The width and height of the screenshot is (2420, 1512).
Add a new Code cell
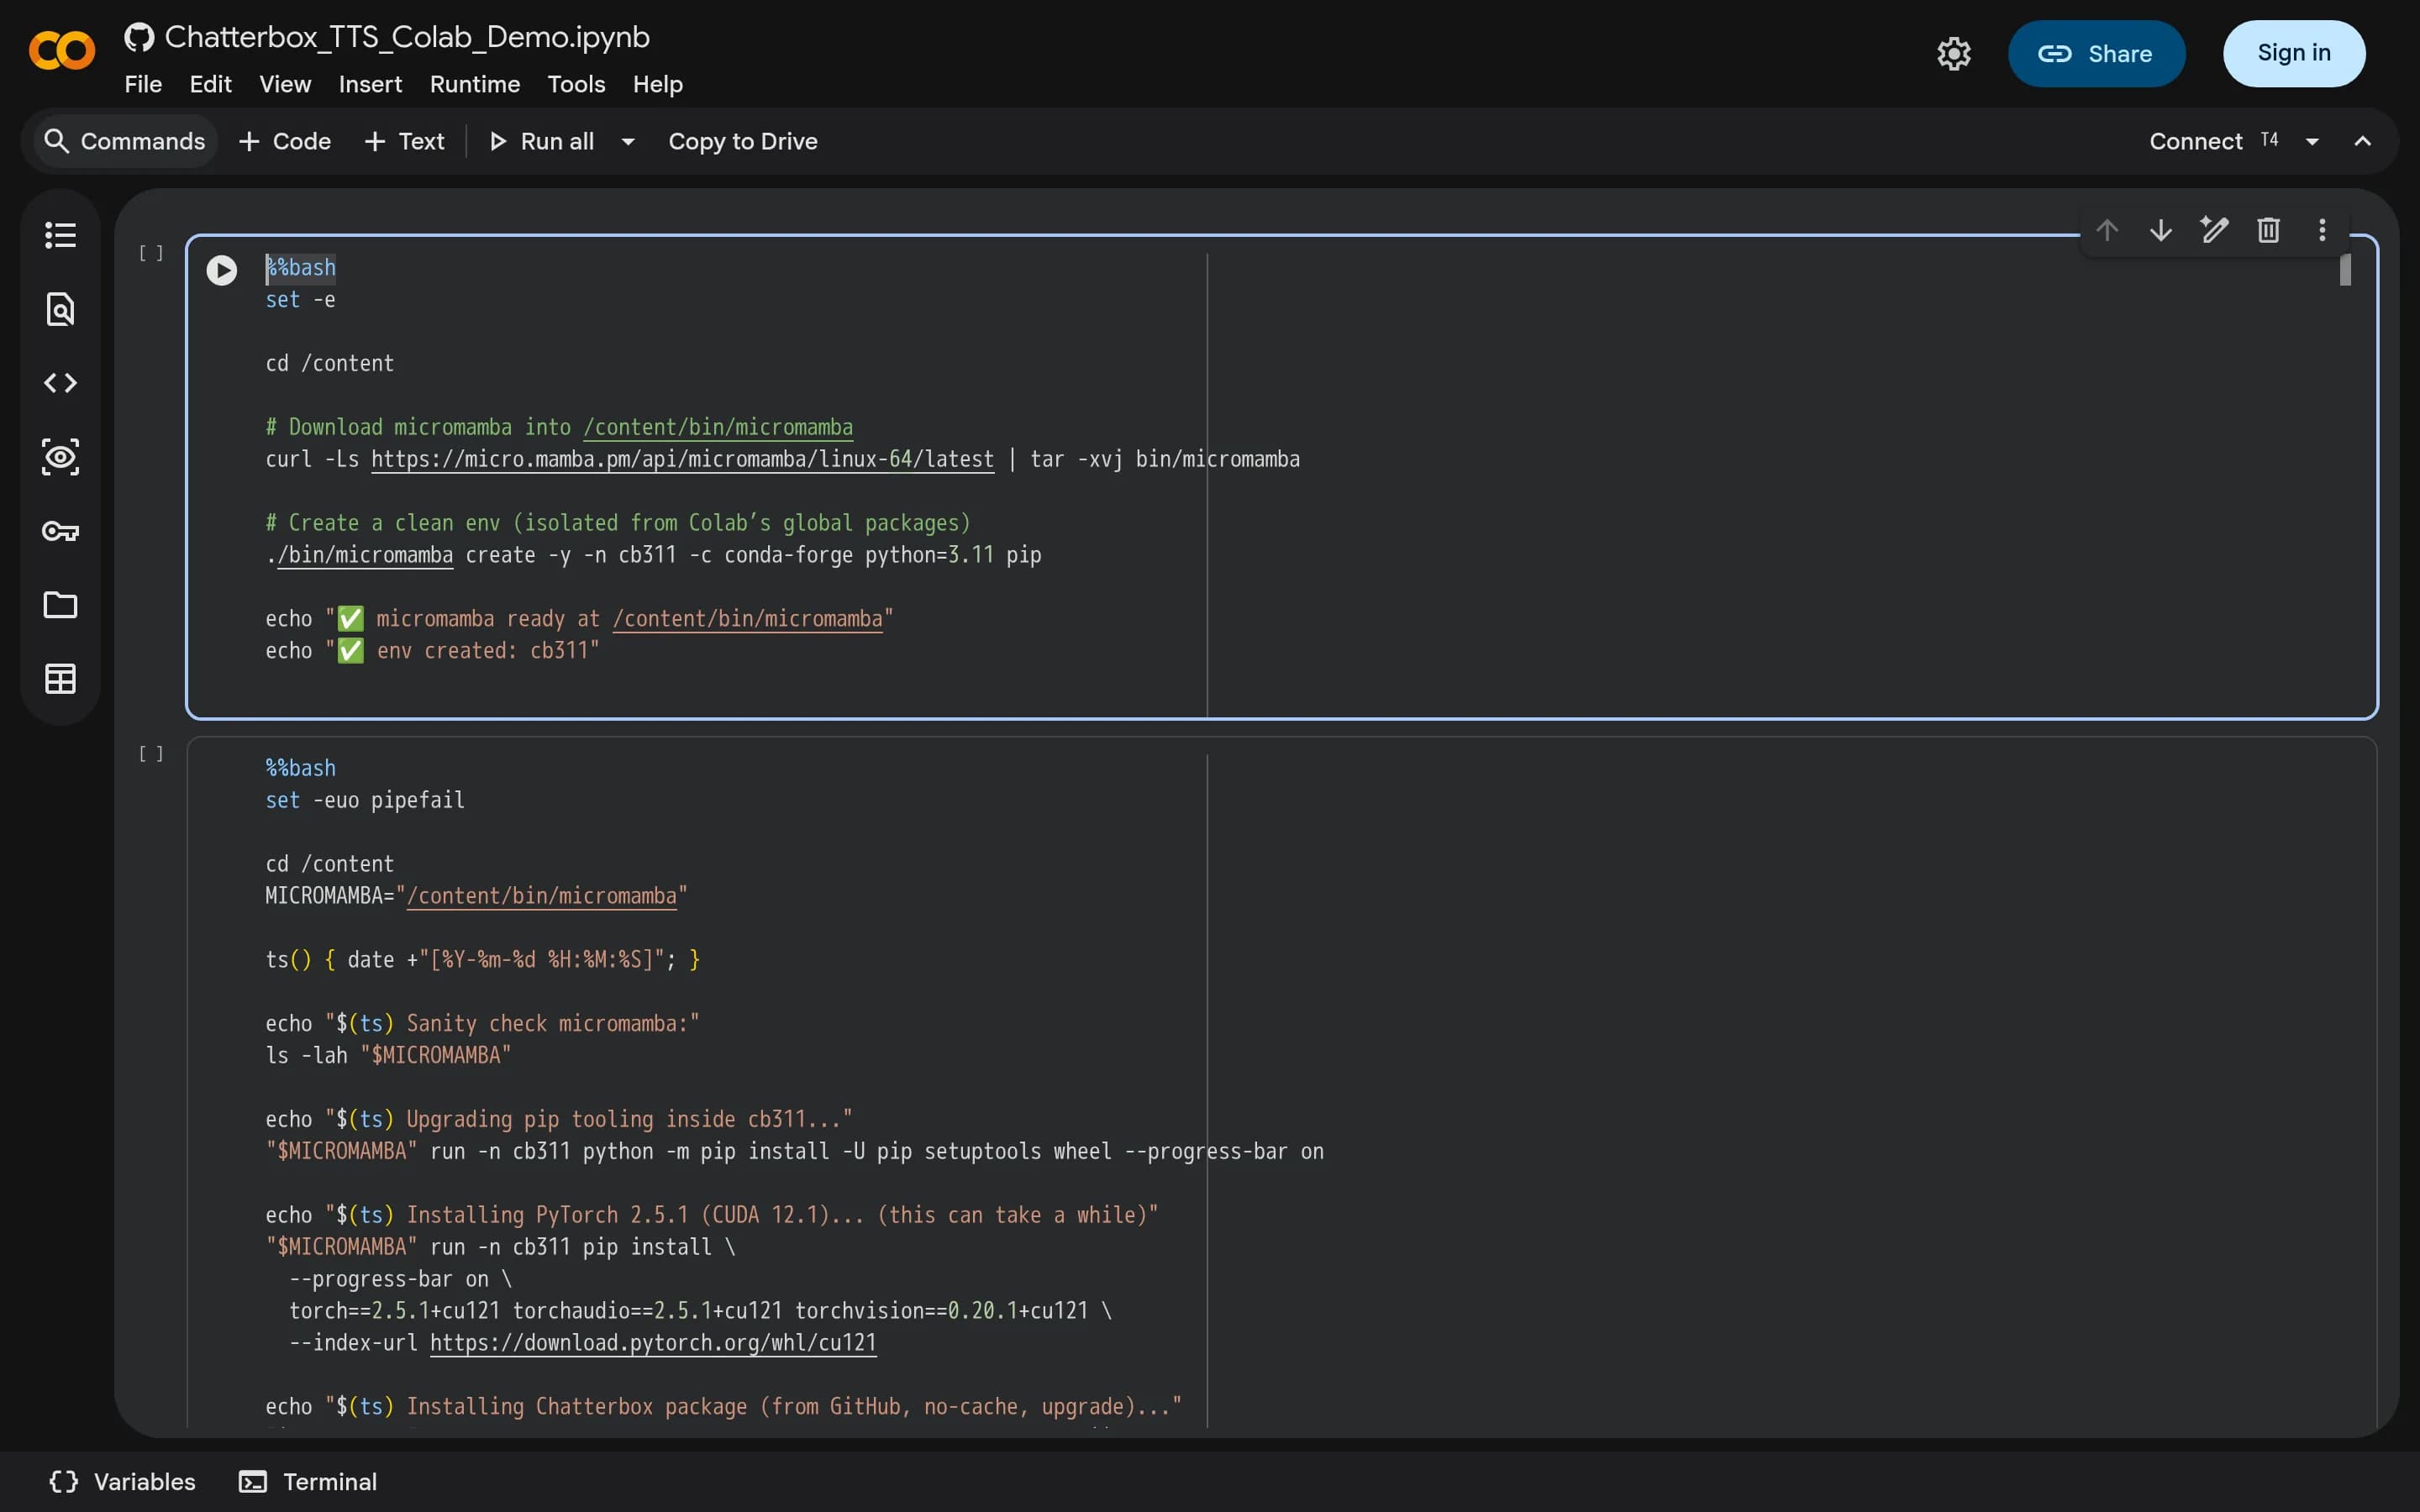285,141
